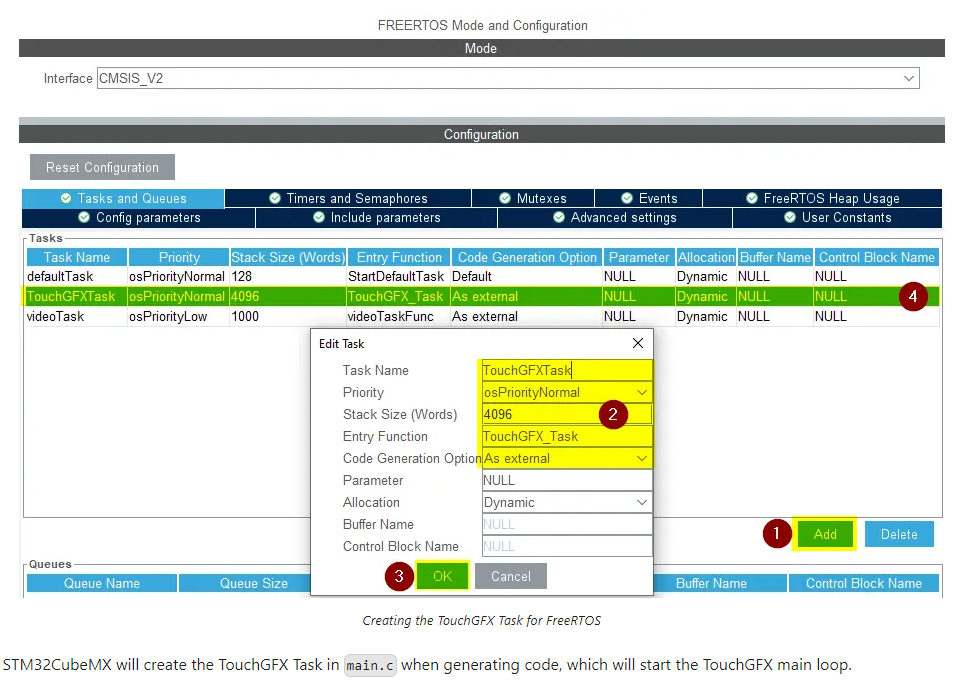Select the TouchGFXTask row name
954x686 pixels.
71,297
